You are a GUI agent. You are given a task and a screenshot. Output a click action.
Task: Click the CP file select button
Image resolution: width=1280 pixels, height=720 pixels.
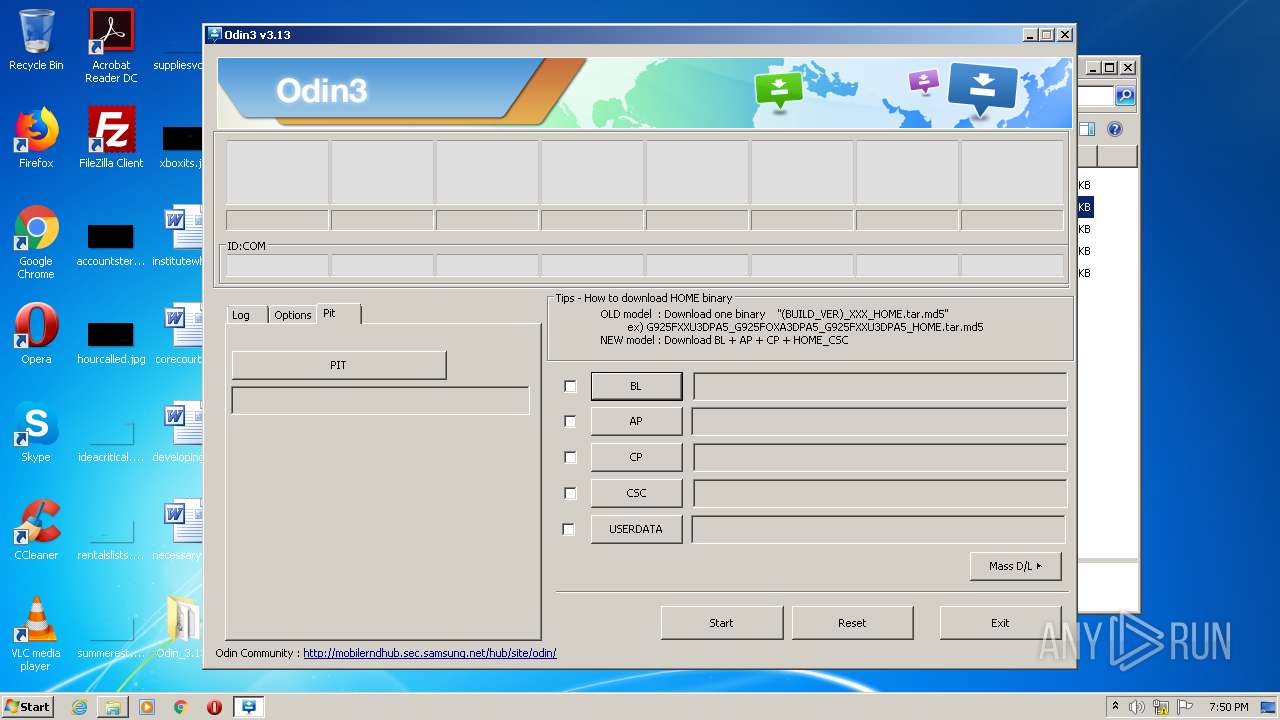(x=636, y=457)
